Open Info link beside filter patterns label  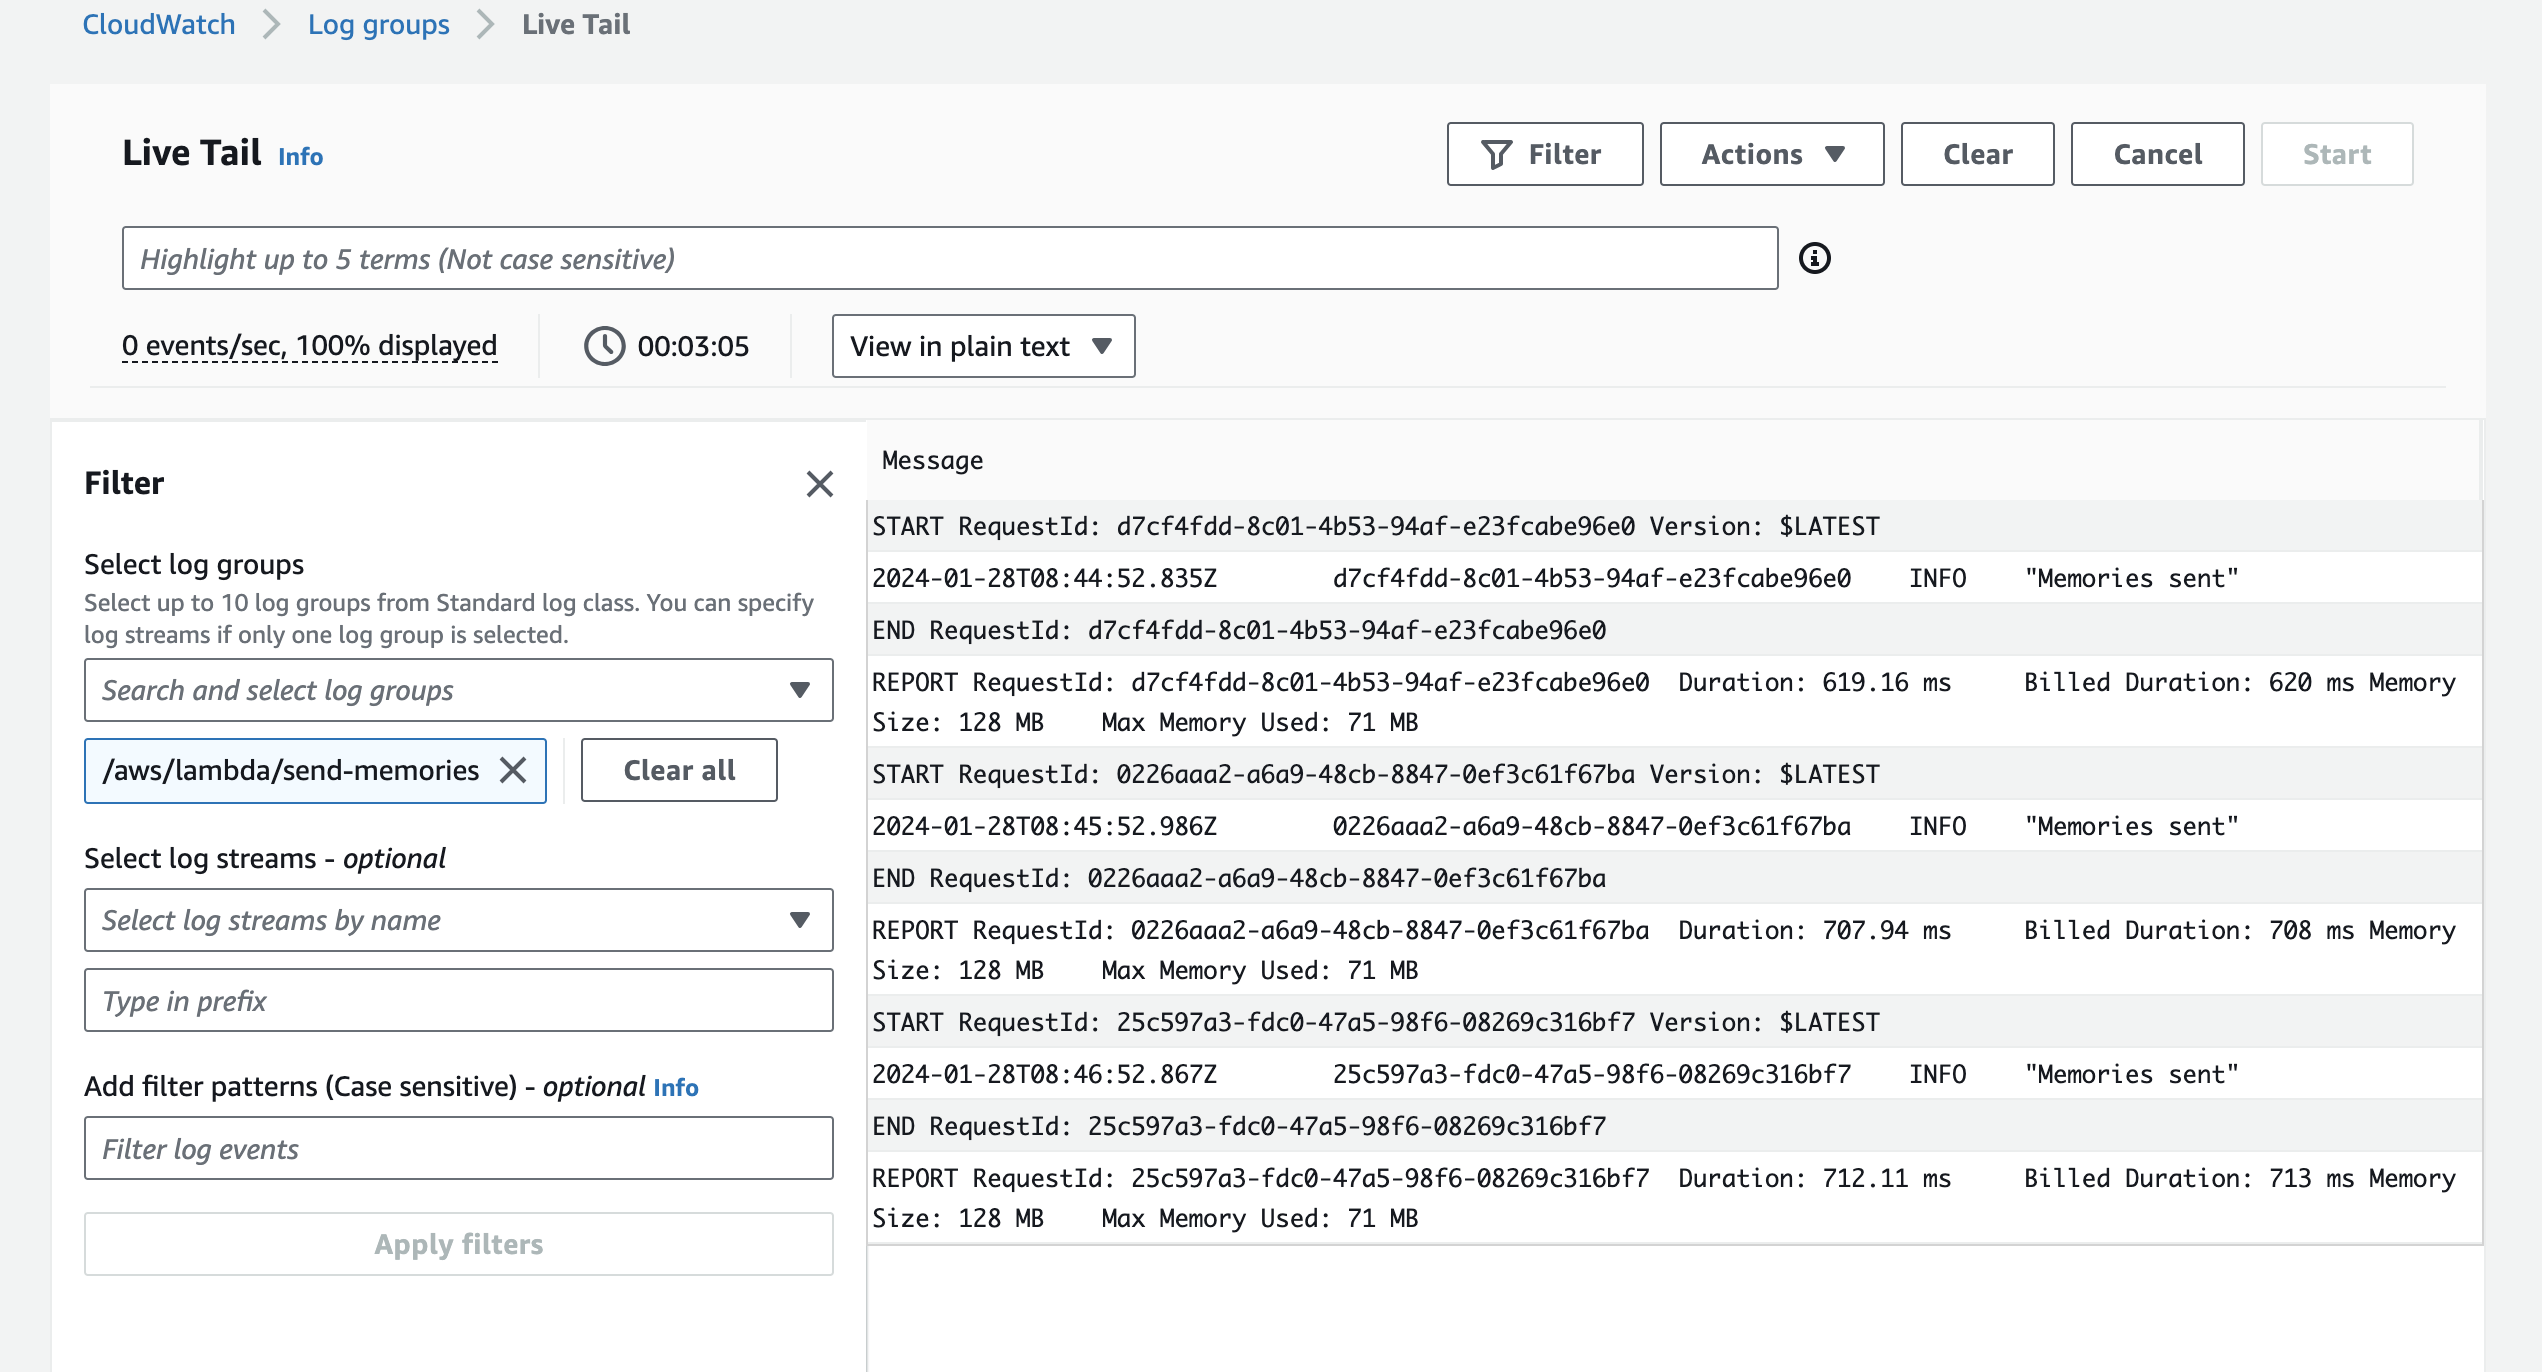click(675, 1087)
